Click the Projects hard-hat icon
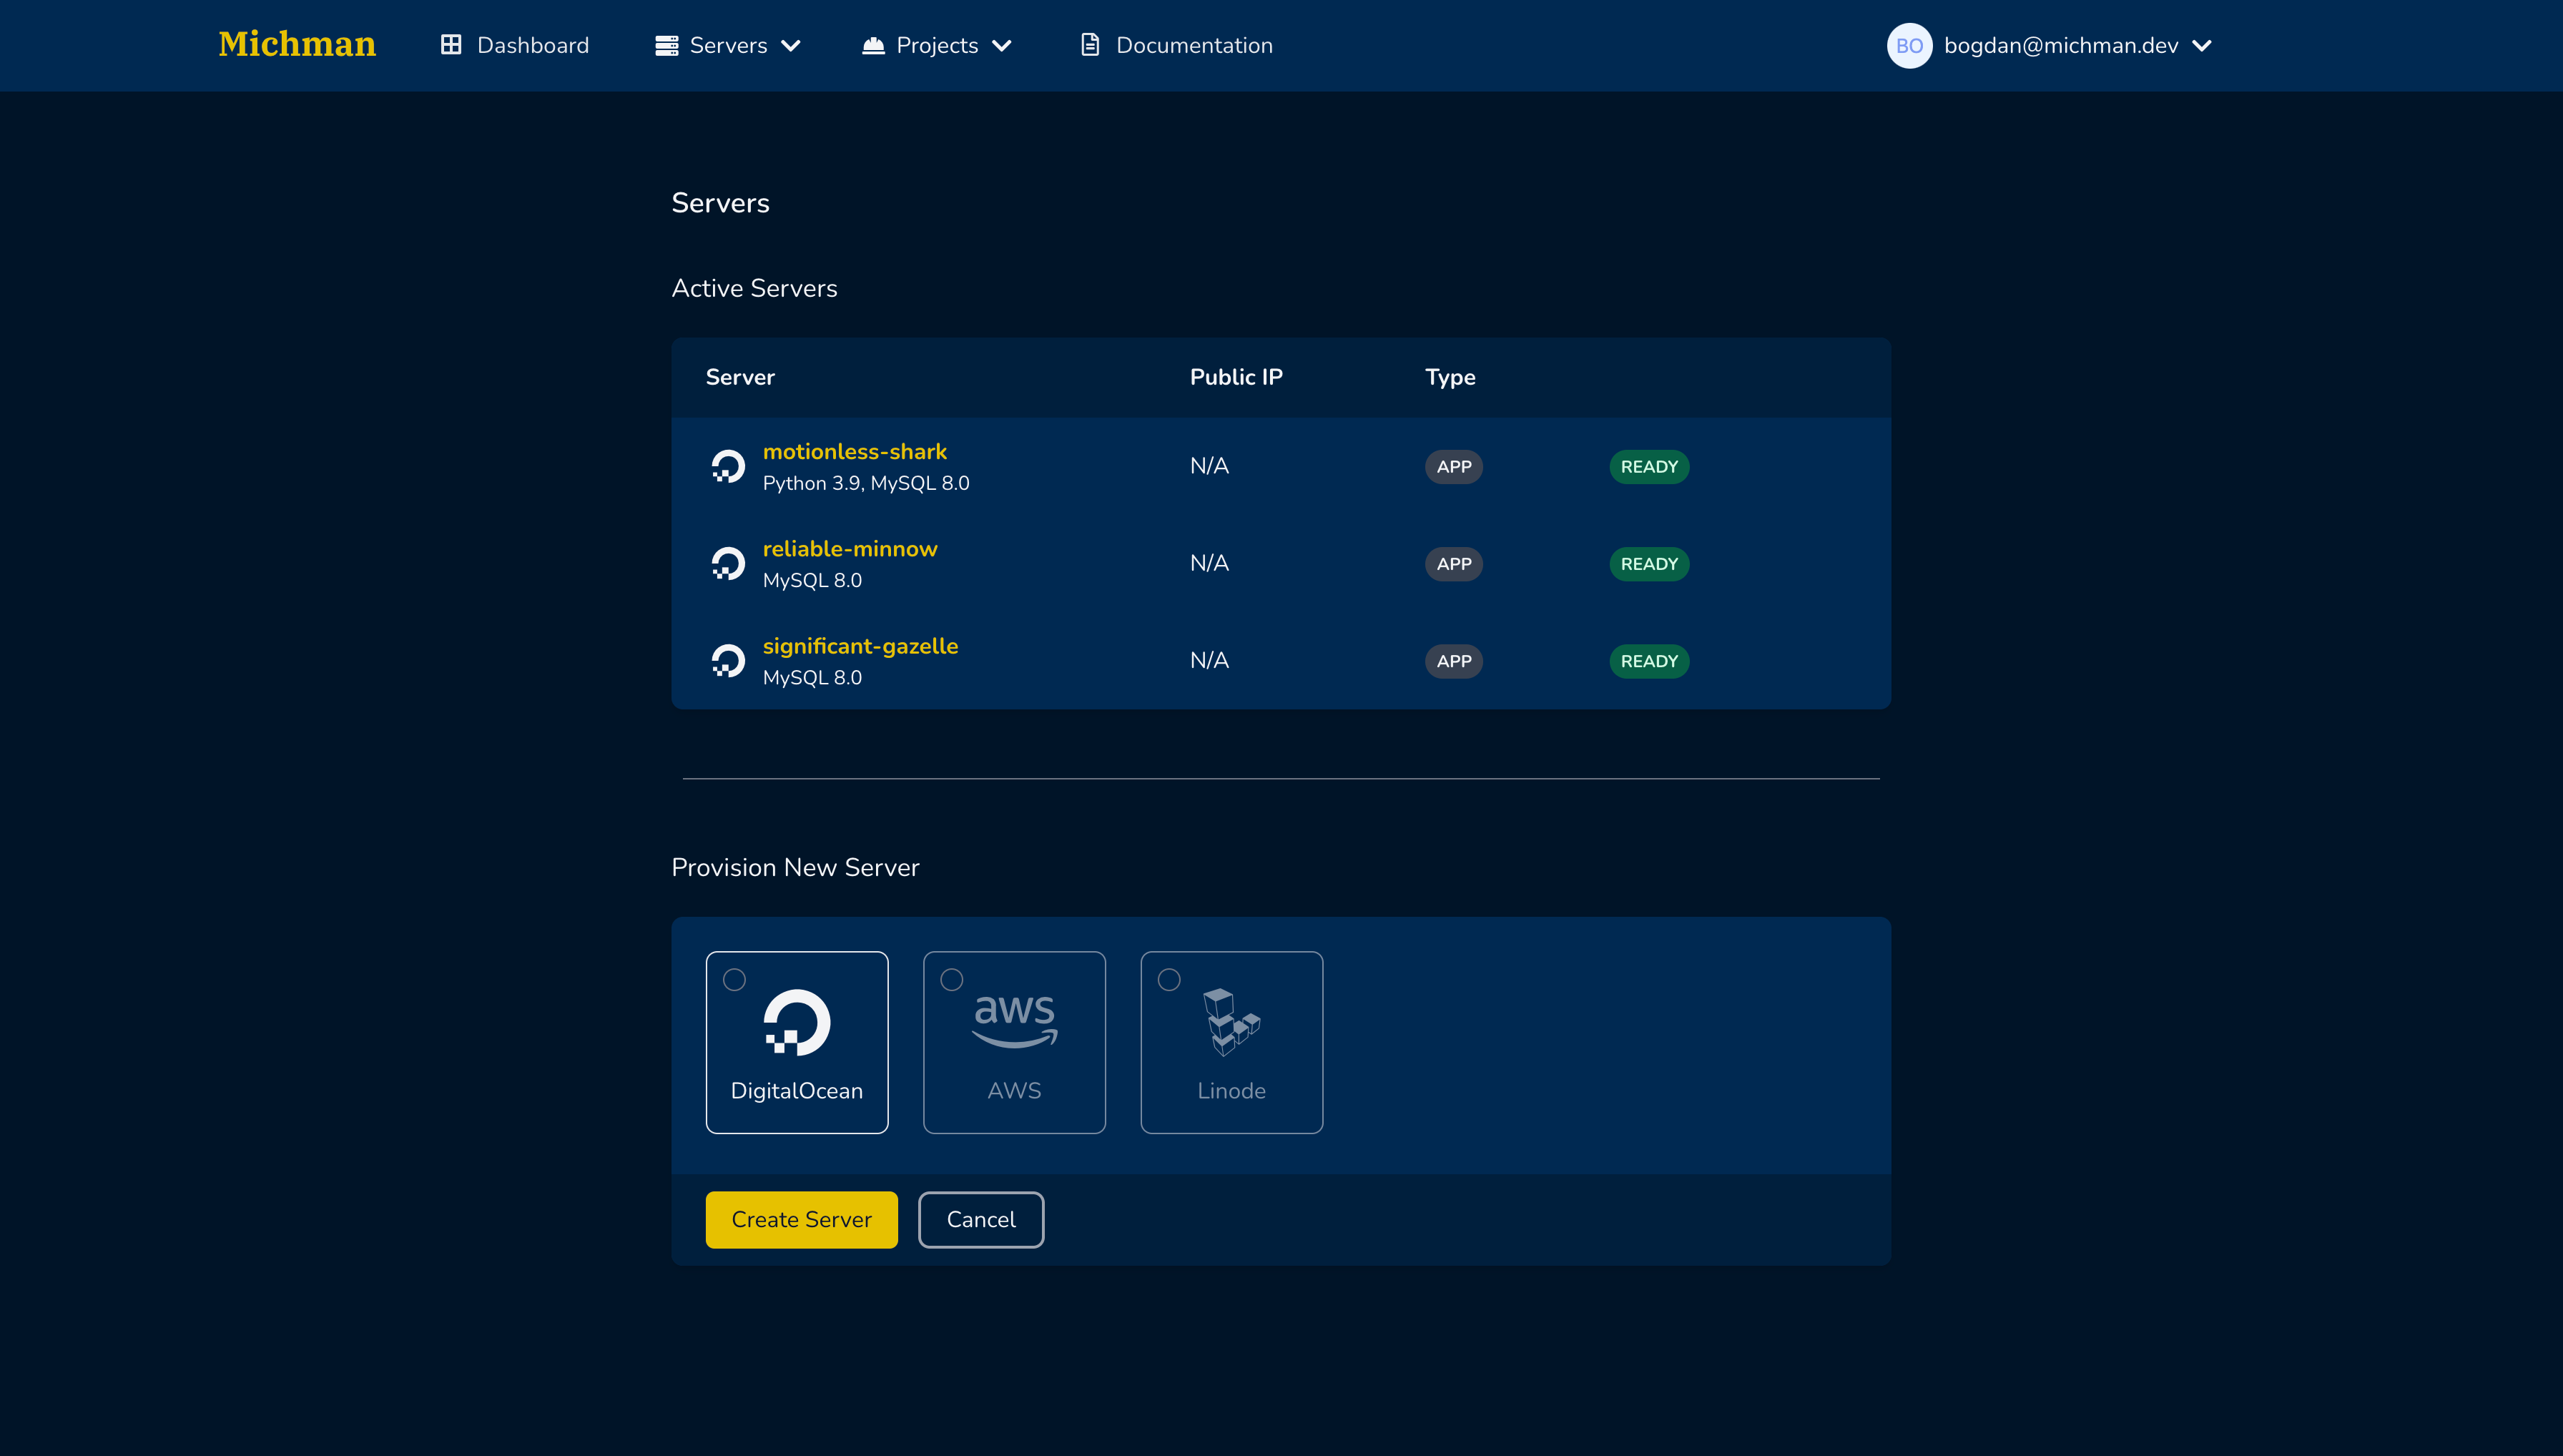The height and width of the screenshot is (1456, 2563). pyautogui.click(x=873, y=45)
